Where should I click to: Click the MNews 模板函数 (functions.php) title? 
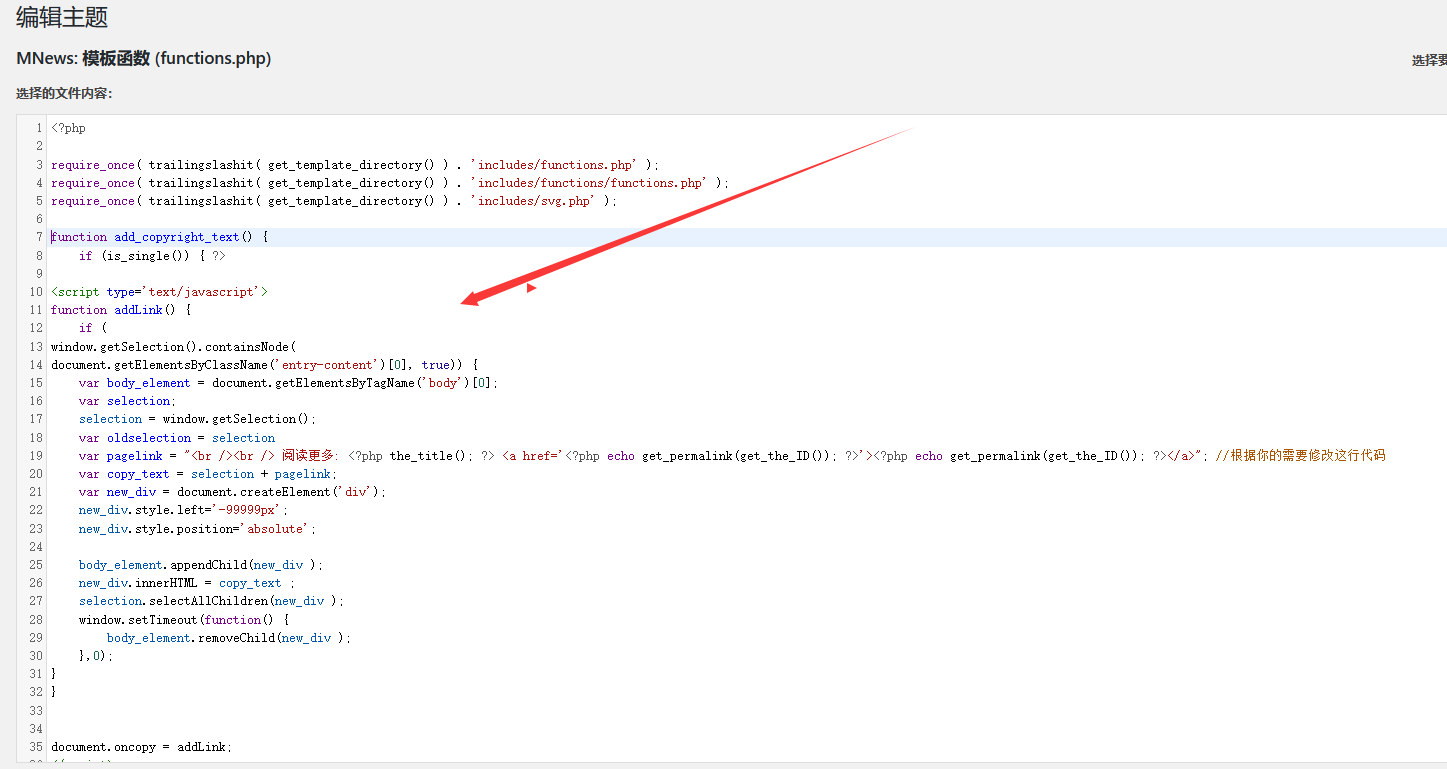pyautogui.click(x=144, y=59)
